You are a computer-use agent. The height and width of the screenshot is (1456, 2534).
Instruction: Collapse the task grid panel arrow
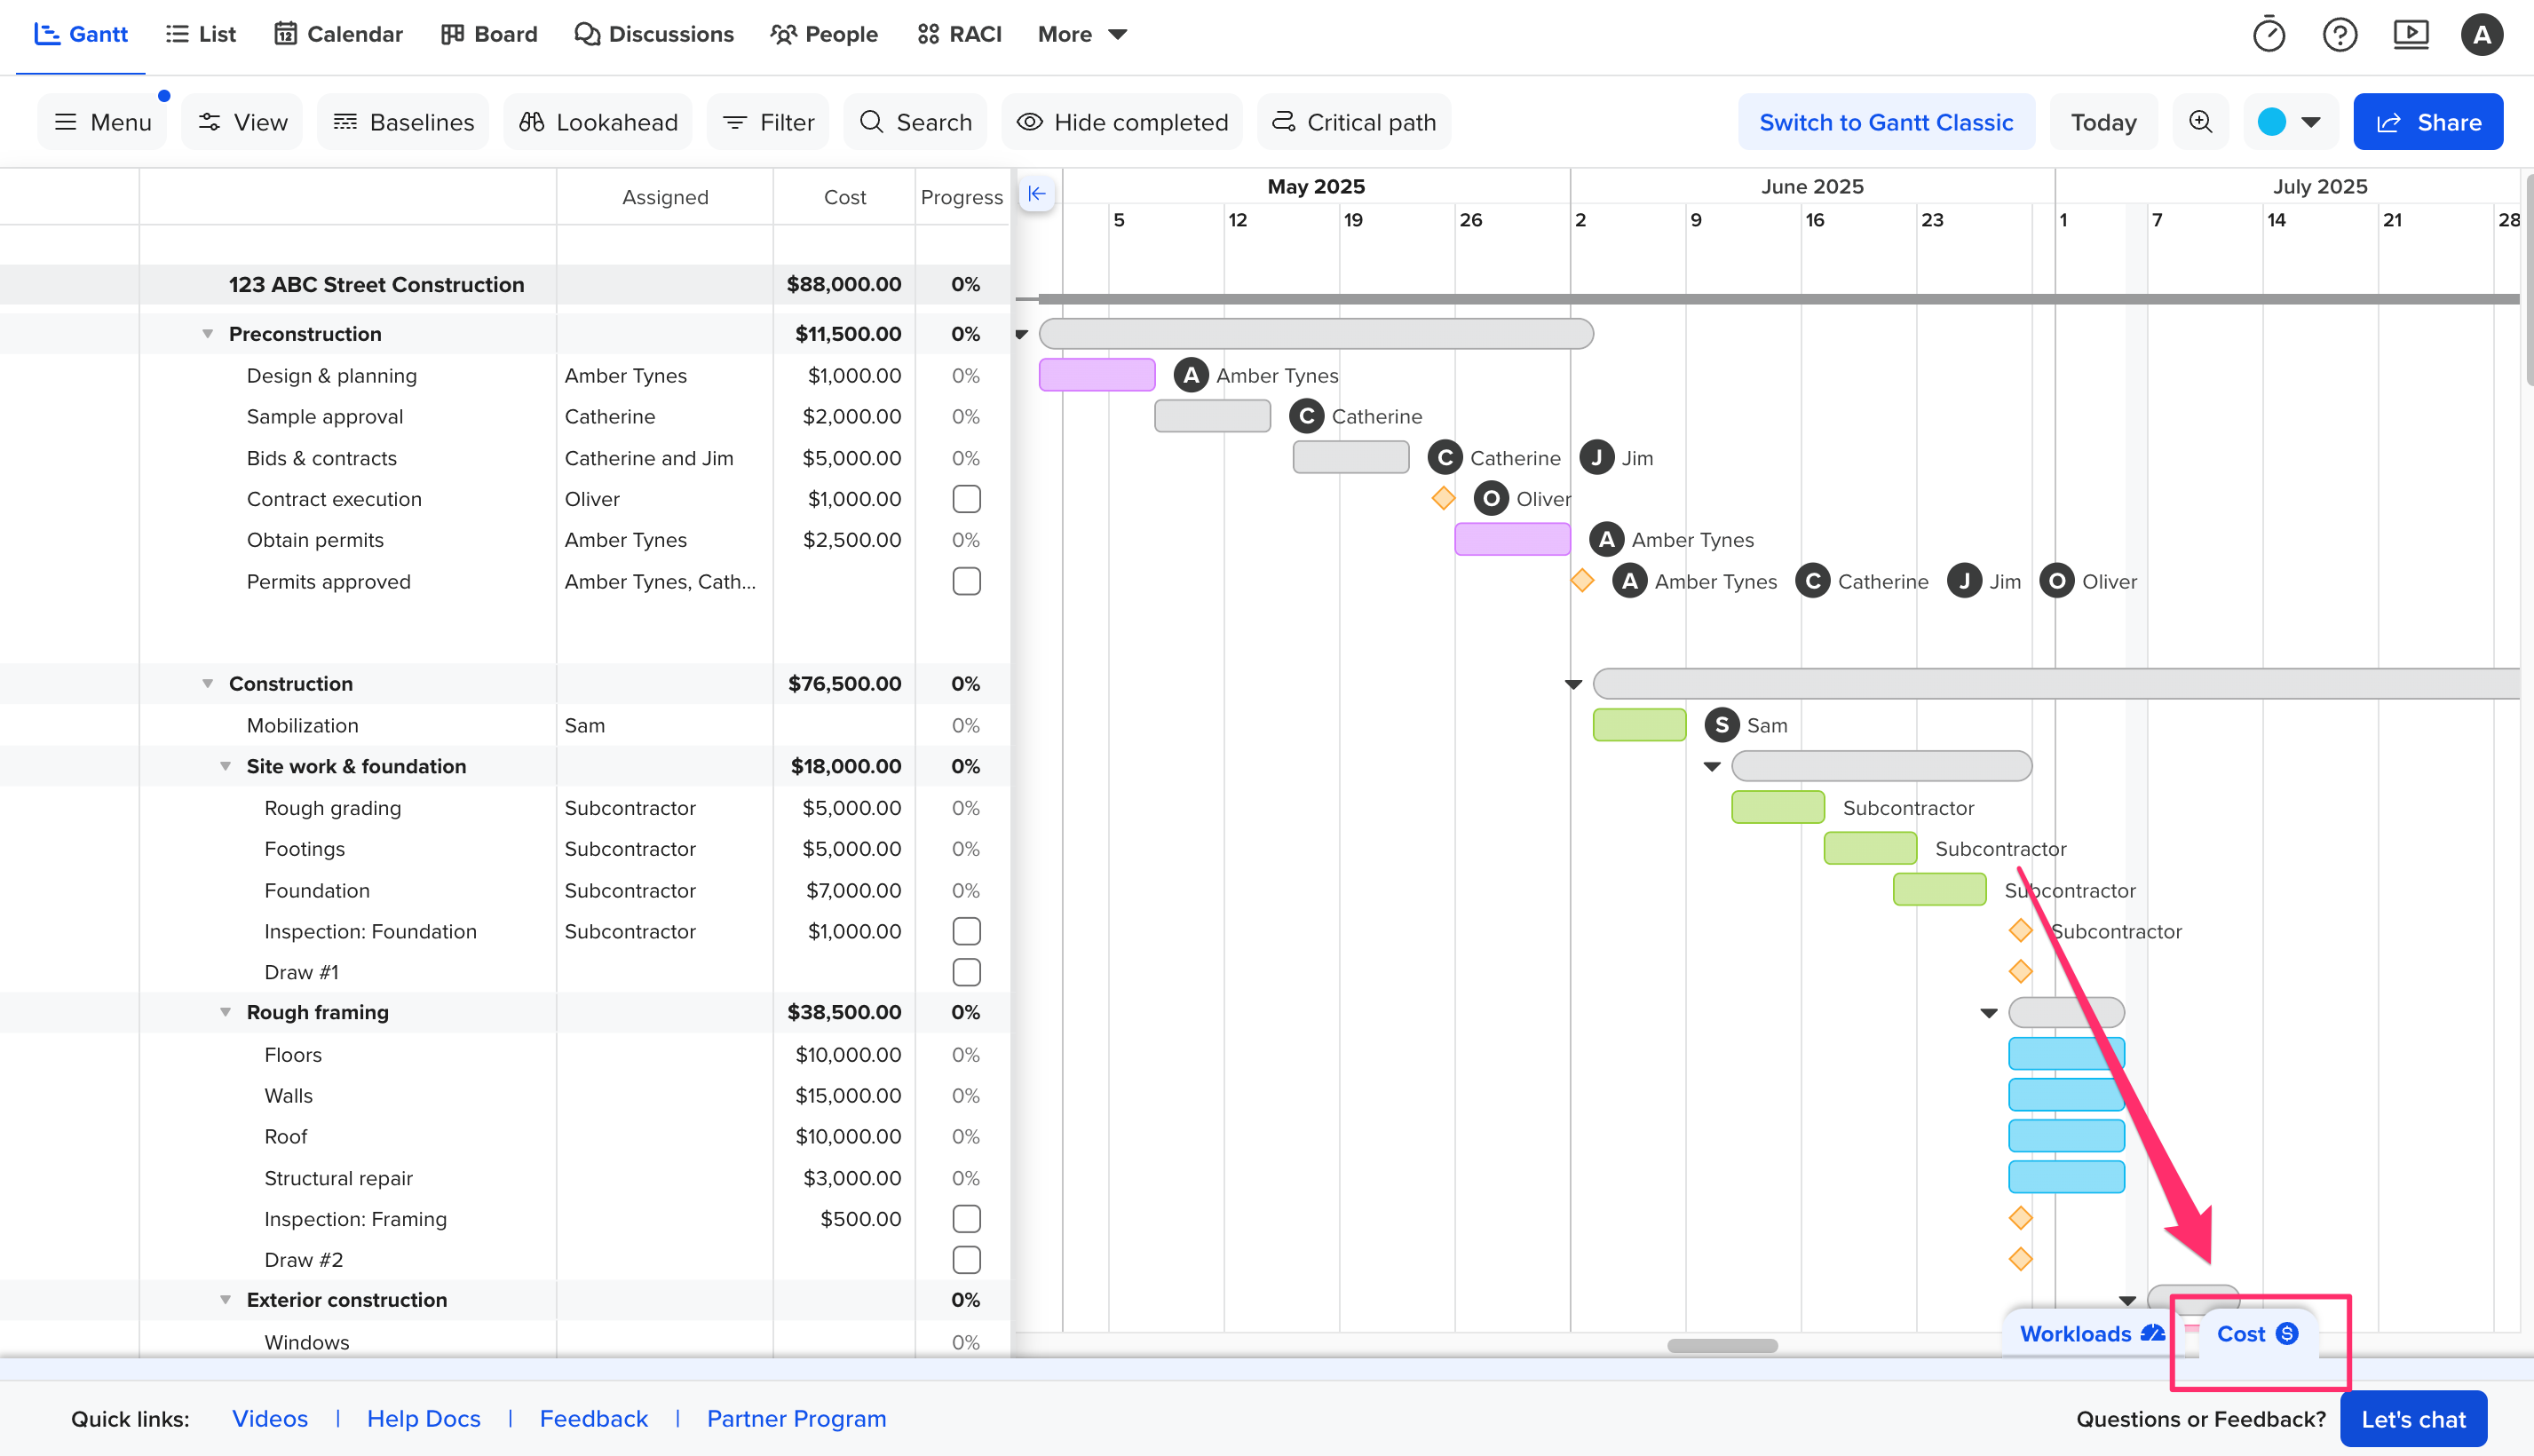(x=1037, y=194)
